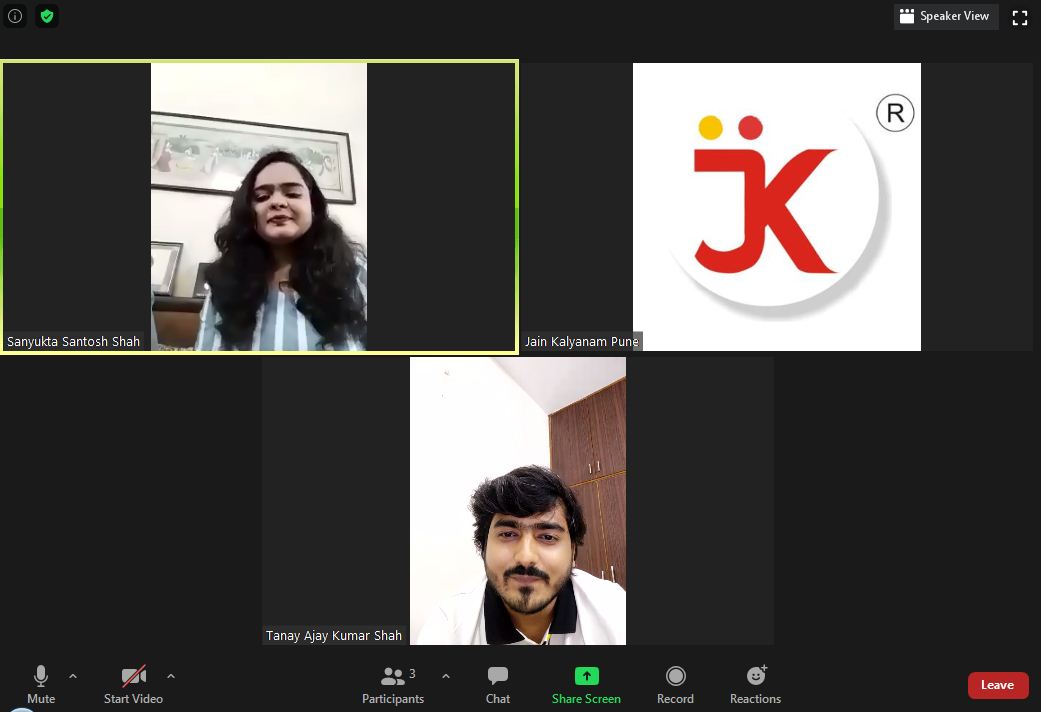Expand participants options arrow
This screenshot has height=712, width=1042.
(446, 676)
